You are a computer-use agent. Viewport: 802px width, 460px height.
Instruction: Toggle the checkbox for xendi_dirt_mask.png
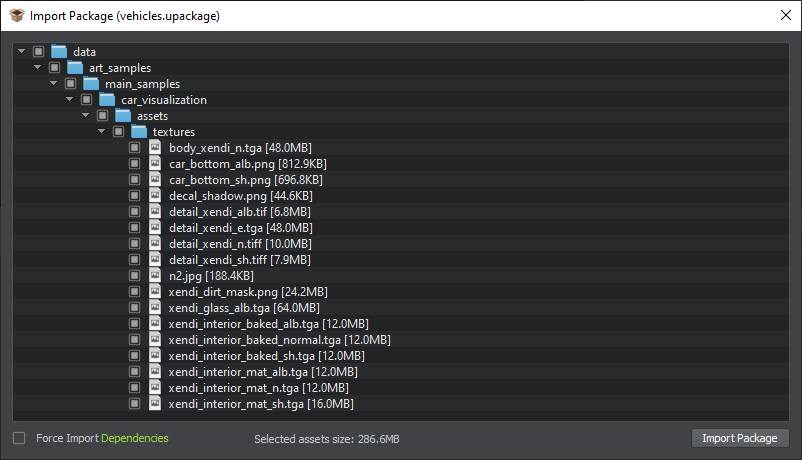(135, 292)
